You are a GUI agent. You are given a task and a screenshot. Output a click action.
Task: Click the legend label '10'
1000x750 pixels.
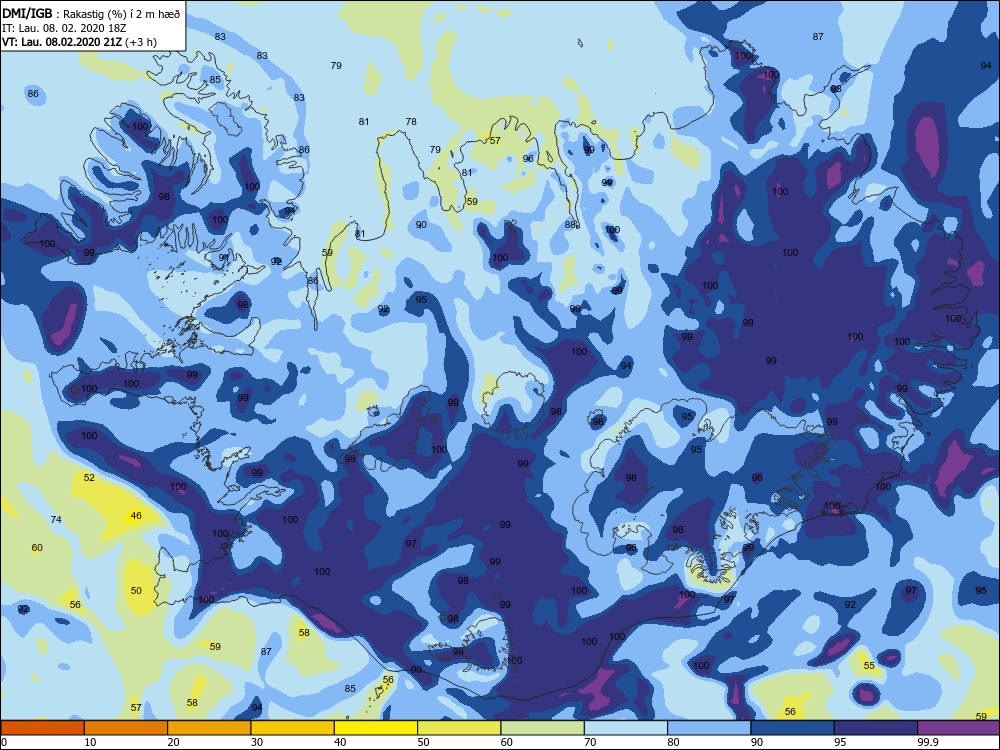(91, 742)
